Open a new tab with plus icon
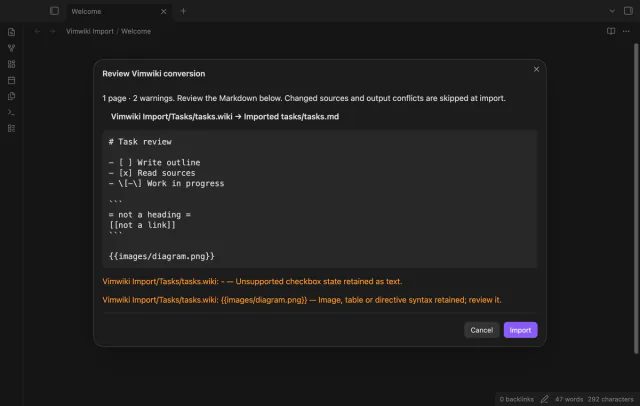 click(183, 11)
